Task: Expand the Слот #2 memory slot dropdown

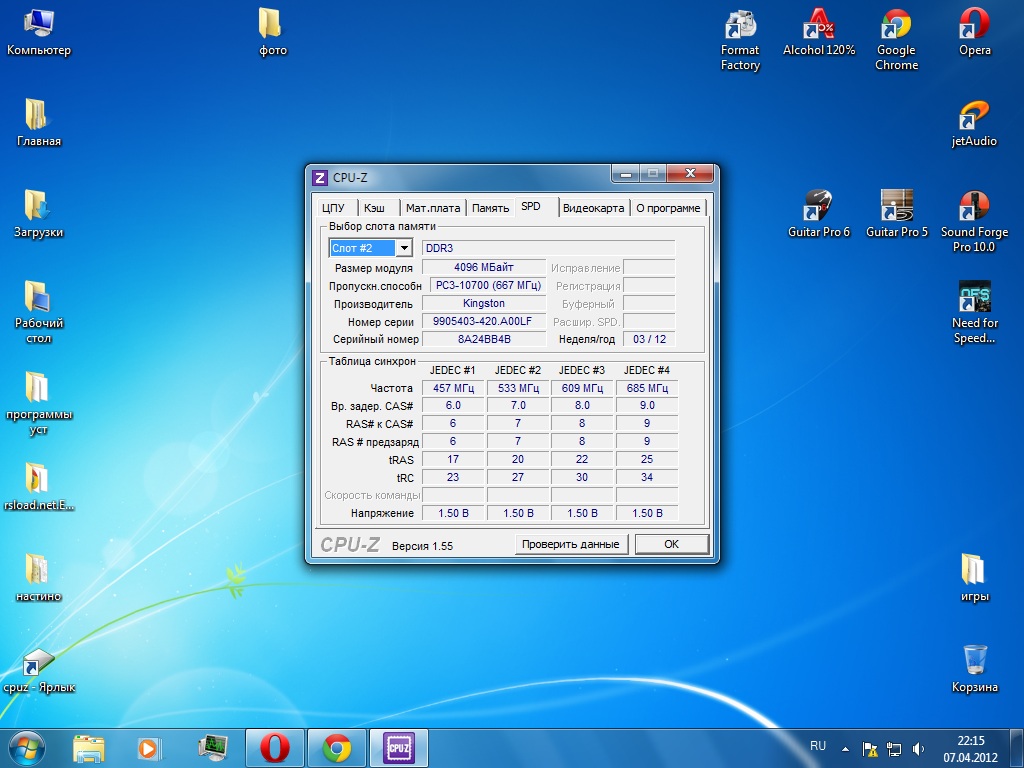Action: pyautogui.click(x=404, y=248)
